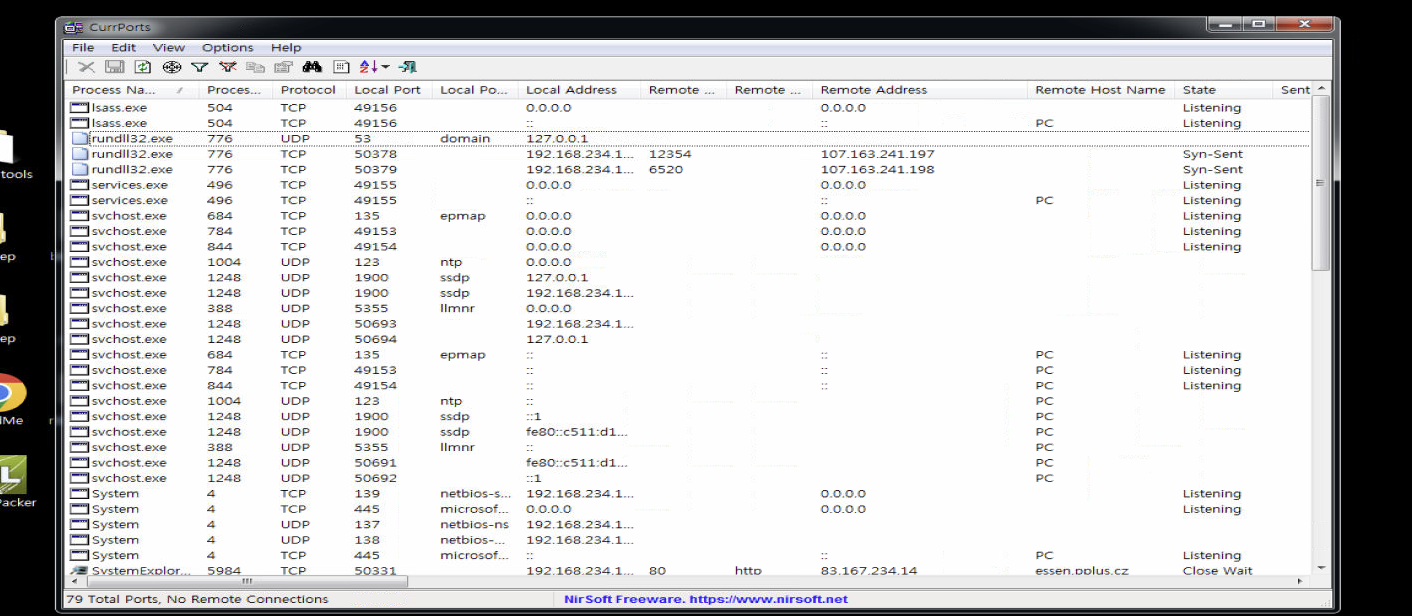Open the filter funnel toolbar icon
The height and width of the screenshot is (616, 1412).
coord(199,67)
